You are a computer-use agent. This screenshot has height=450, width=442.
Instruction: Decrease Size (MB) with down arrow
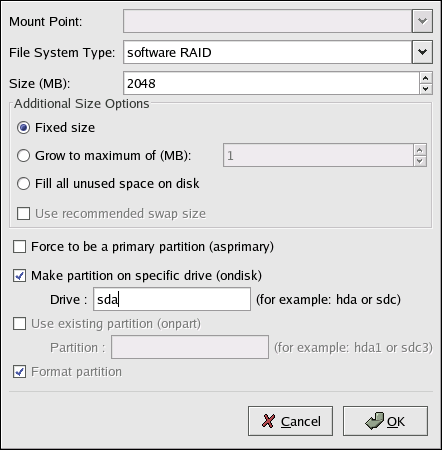point(426,89)
